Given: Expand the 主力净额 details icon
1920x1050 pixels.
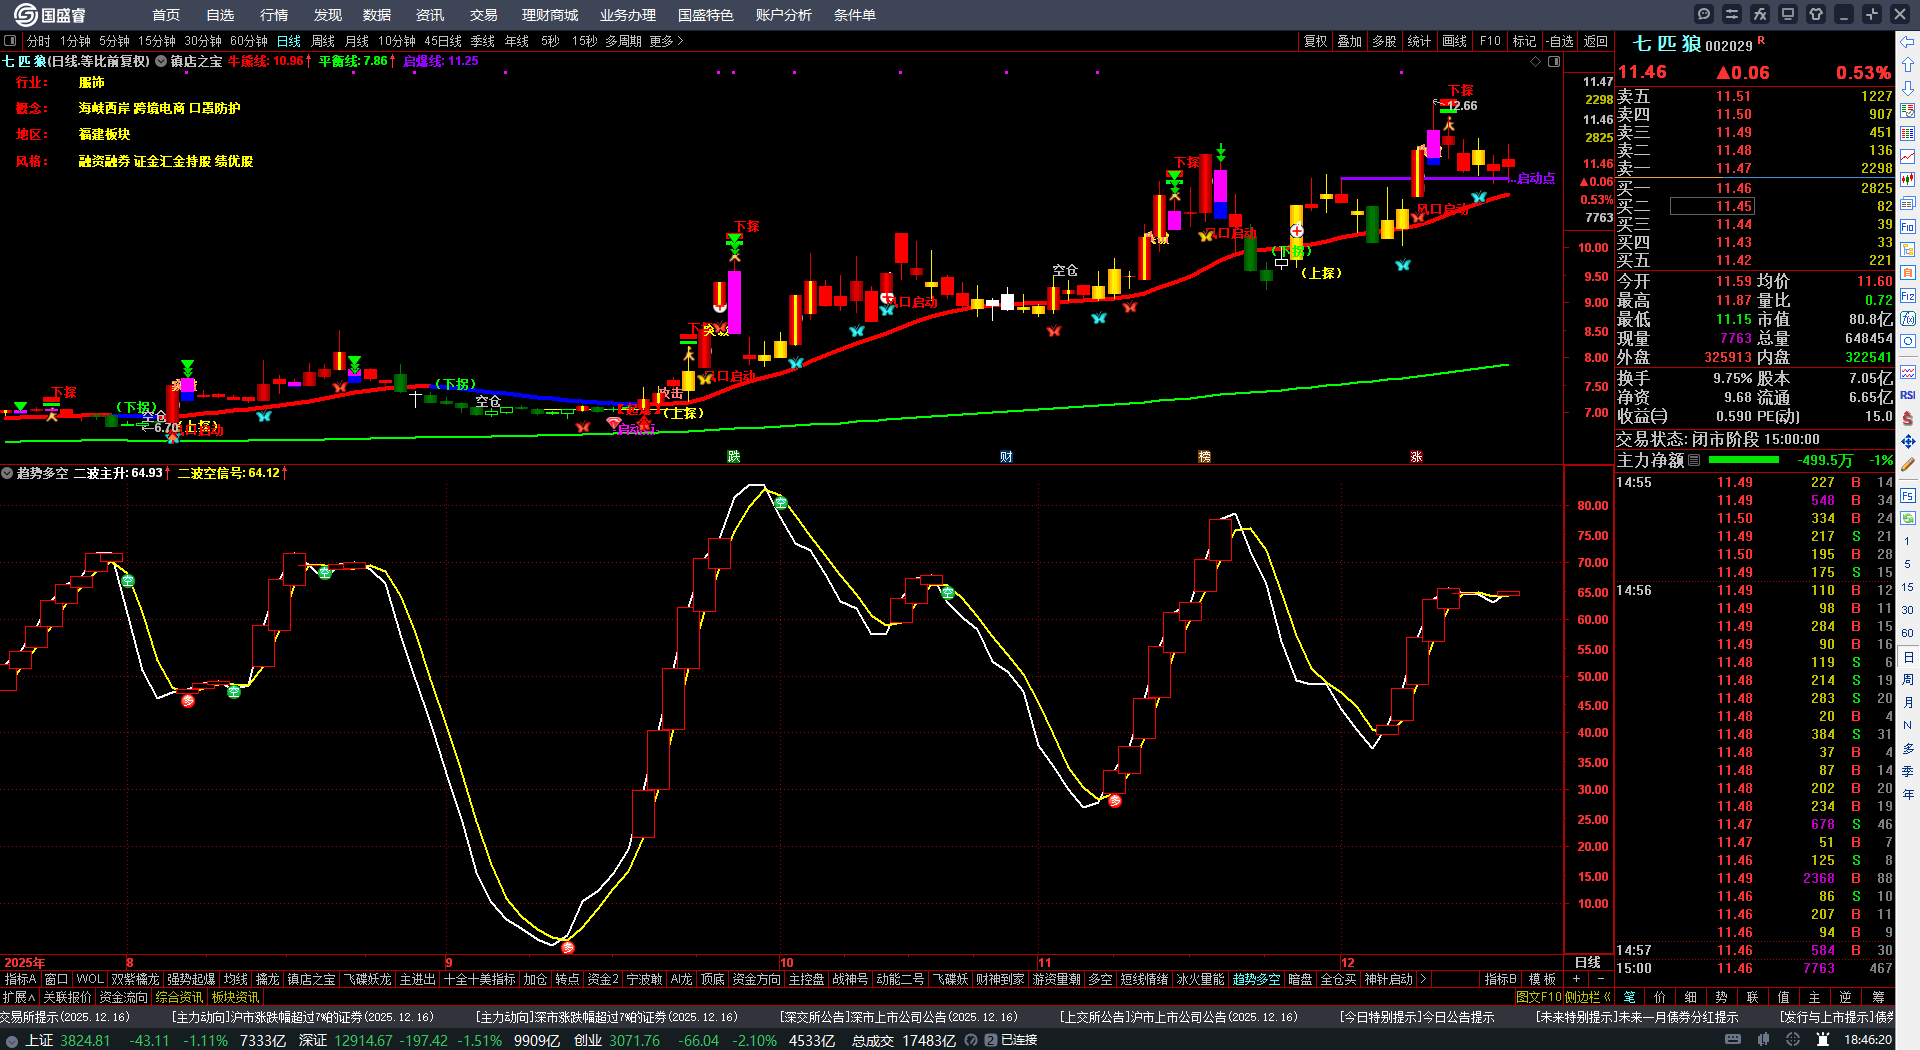Looking at the screenshot, I should pos(1694,460).
